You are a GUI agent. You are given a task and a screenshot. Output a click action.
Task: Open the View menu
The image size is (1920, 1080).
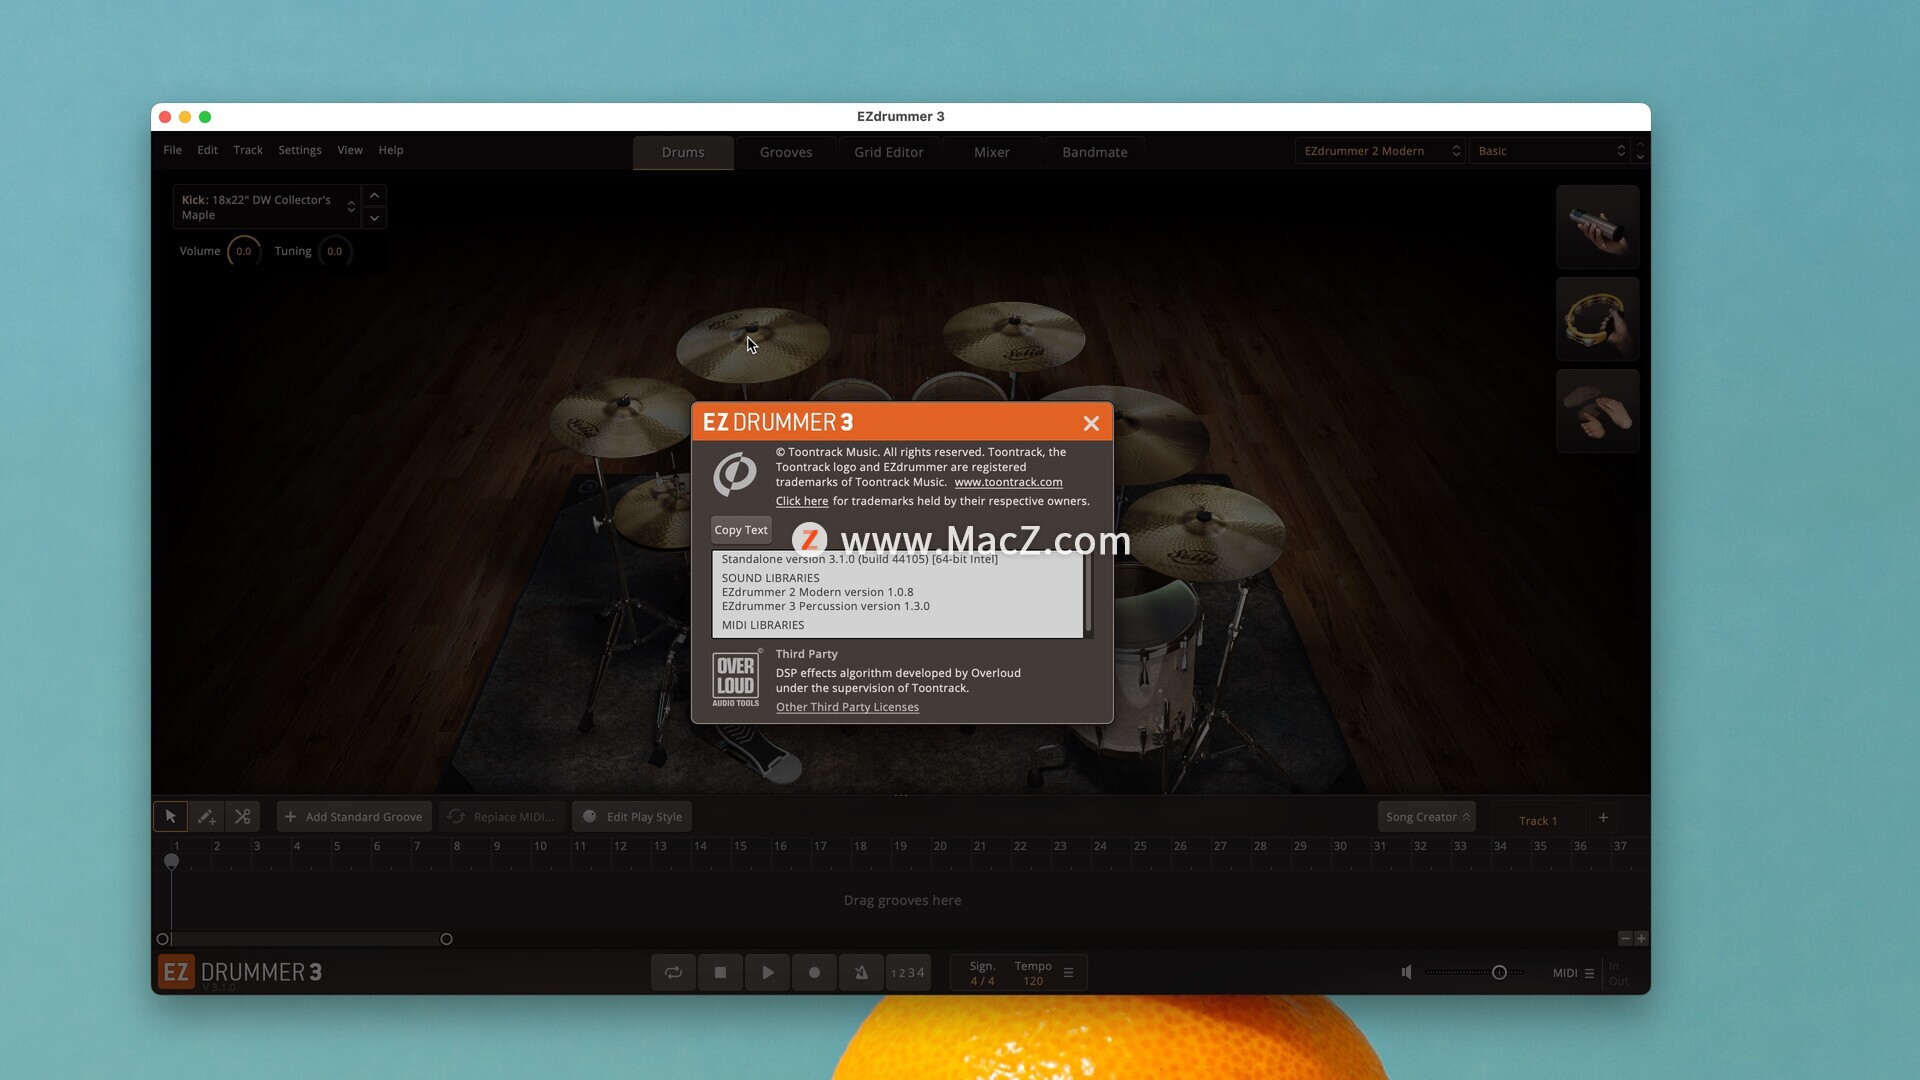350,150
